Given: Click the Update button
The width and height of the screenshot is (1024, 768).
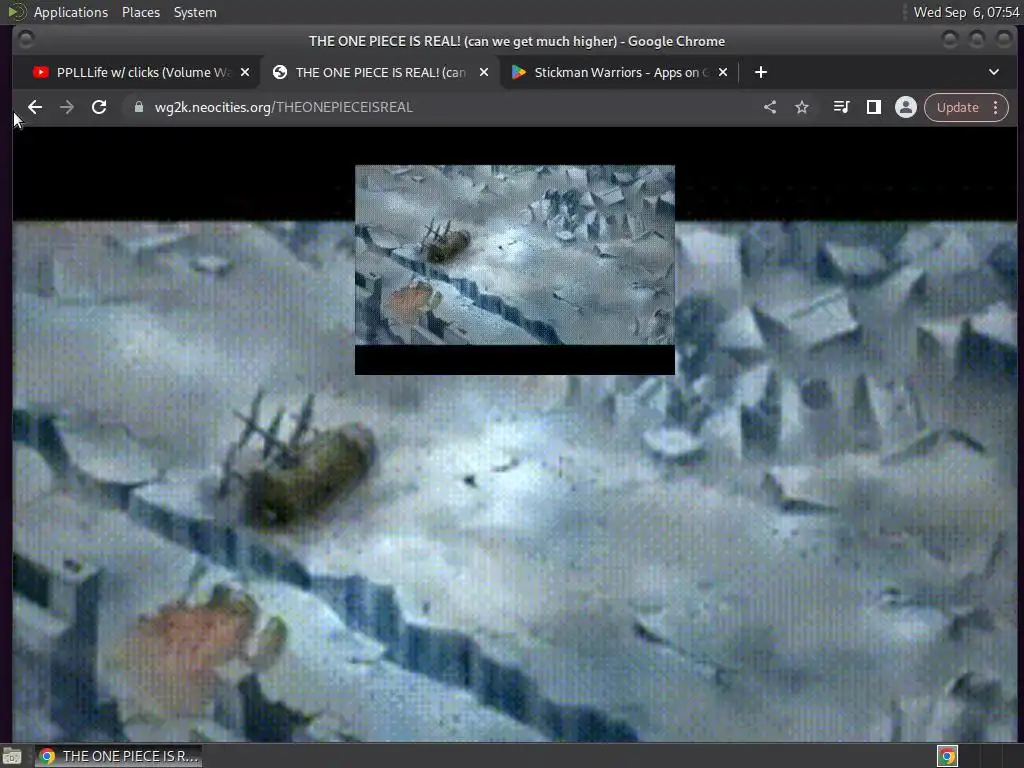Looking at the screenshot, I should (957, 107).
